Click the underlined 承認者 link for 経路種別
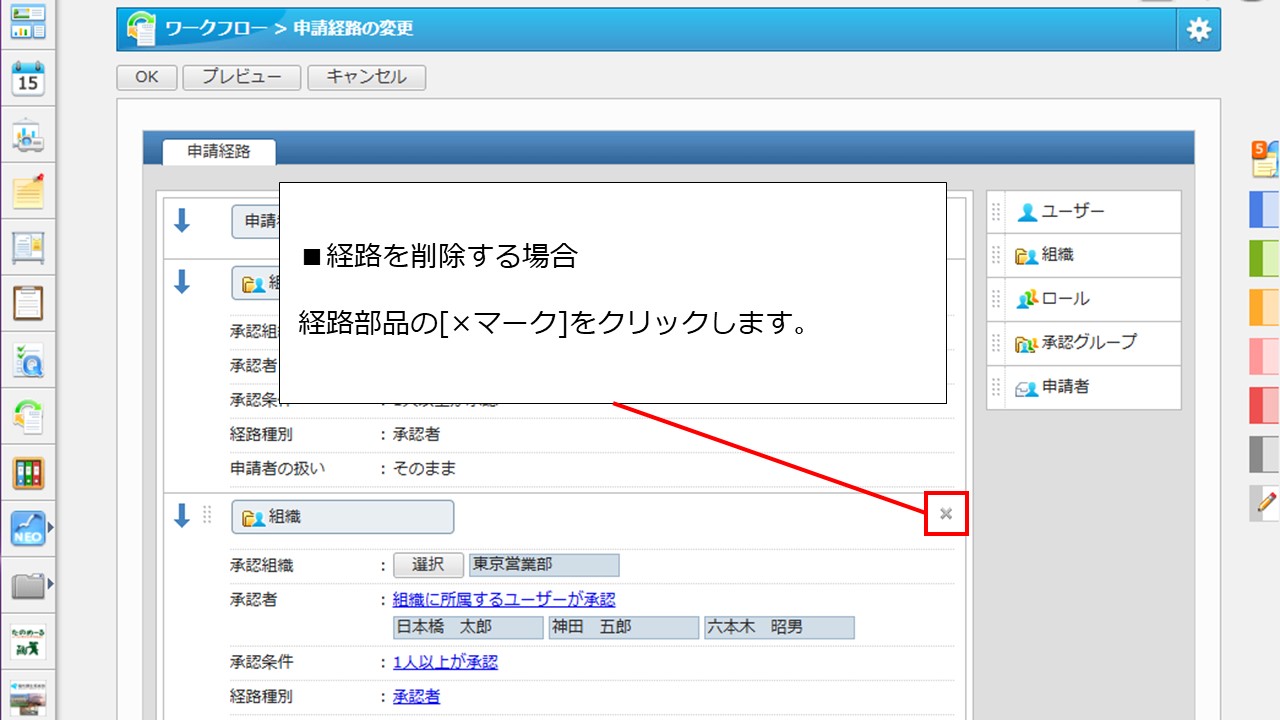The width and height of the screenshot is (1280, 720). pyautogui.click(x=416, y=697)
